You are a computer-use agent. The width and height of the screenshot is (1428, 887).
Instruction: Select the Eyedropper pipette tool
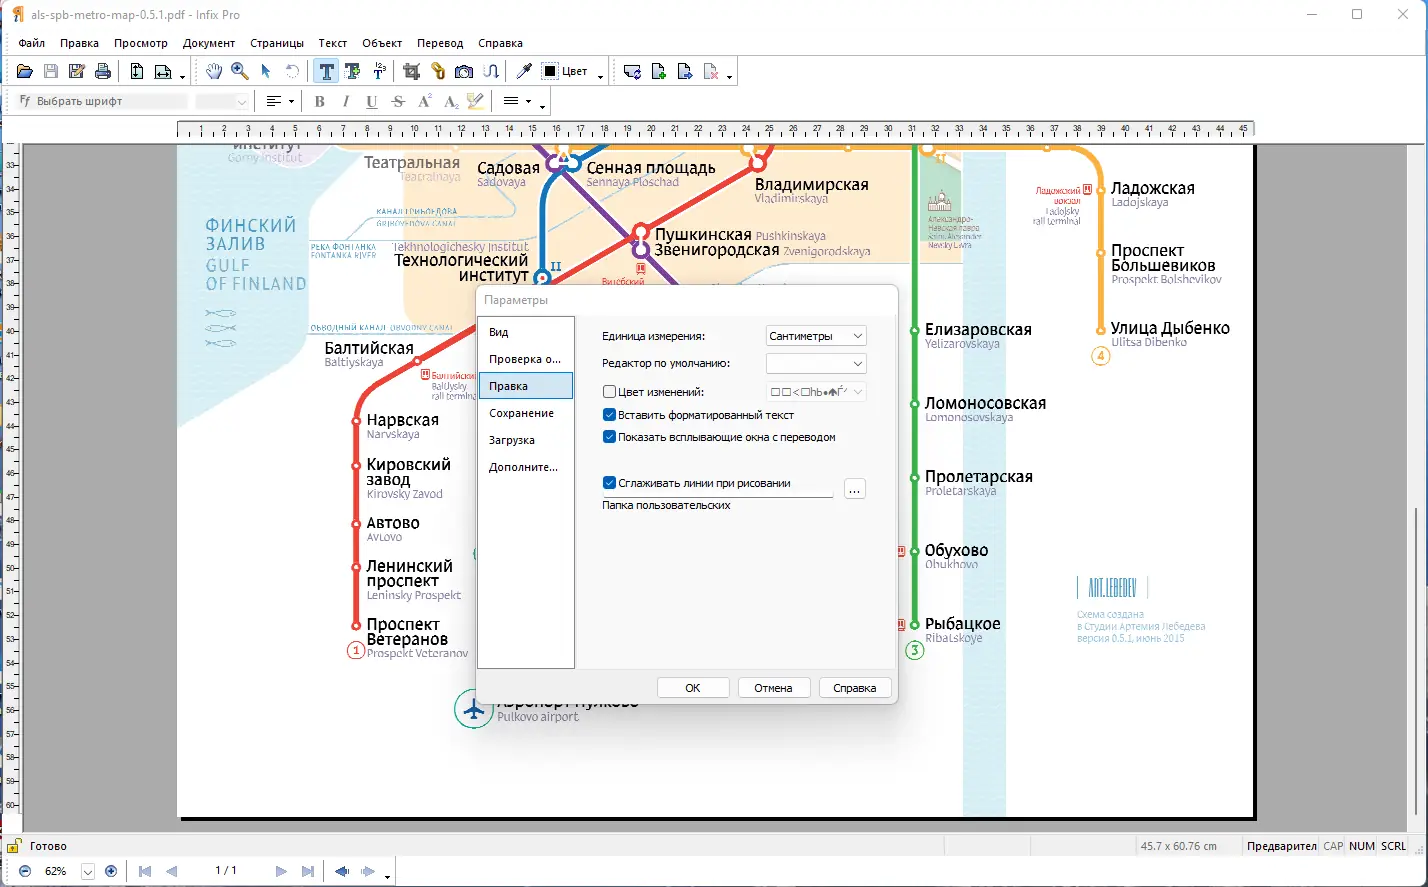click(x=523, y=71)
